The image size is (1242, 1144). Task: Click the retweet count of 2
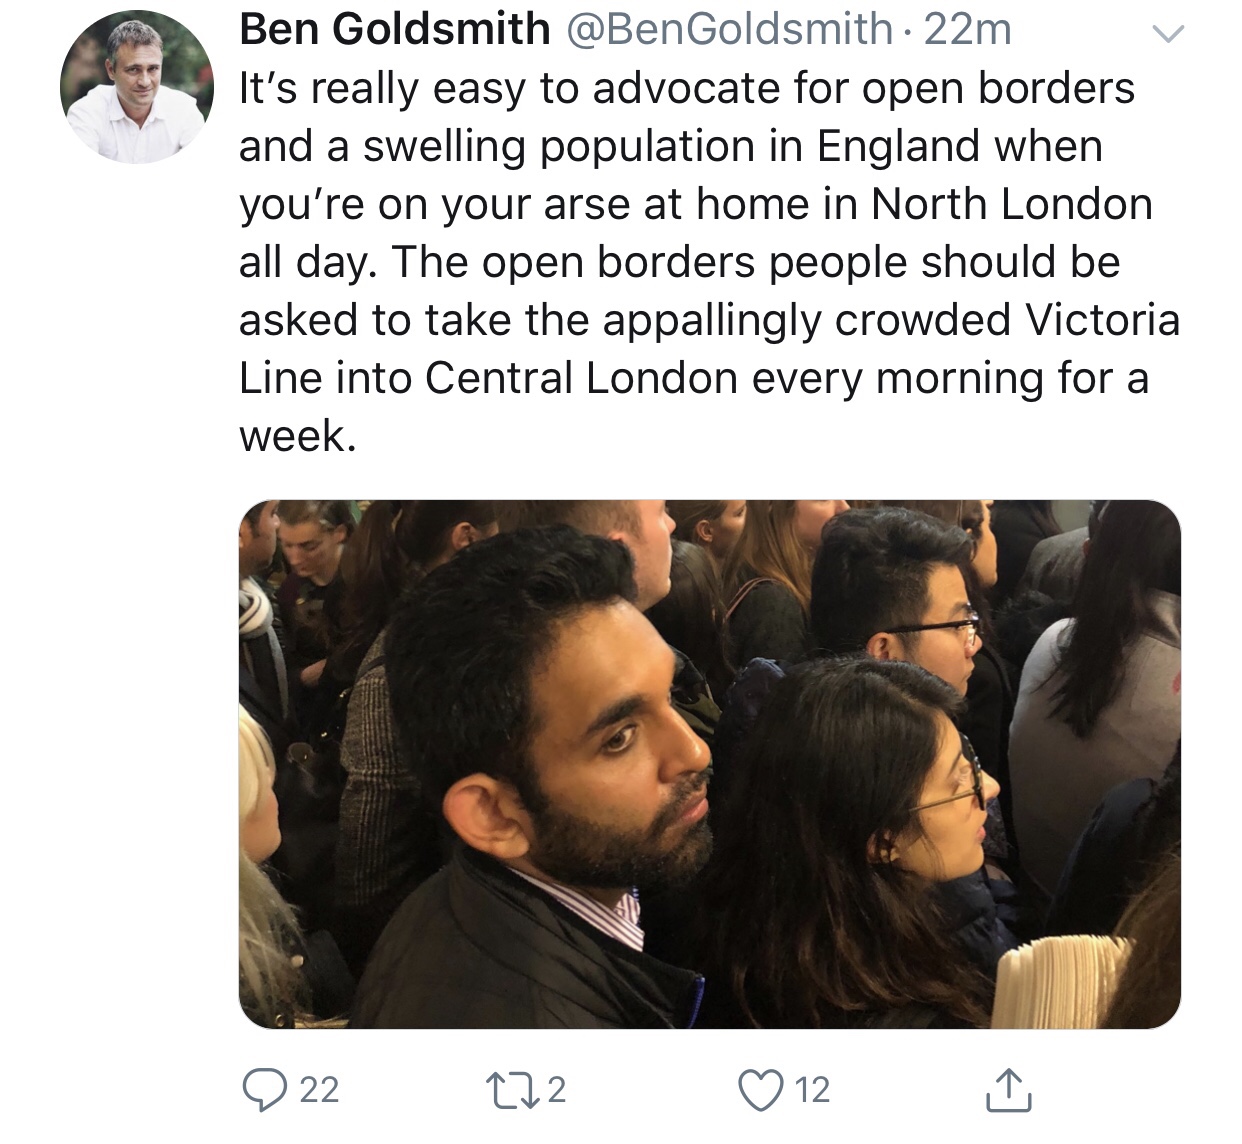[556, 1089]
